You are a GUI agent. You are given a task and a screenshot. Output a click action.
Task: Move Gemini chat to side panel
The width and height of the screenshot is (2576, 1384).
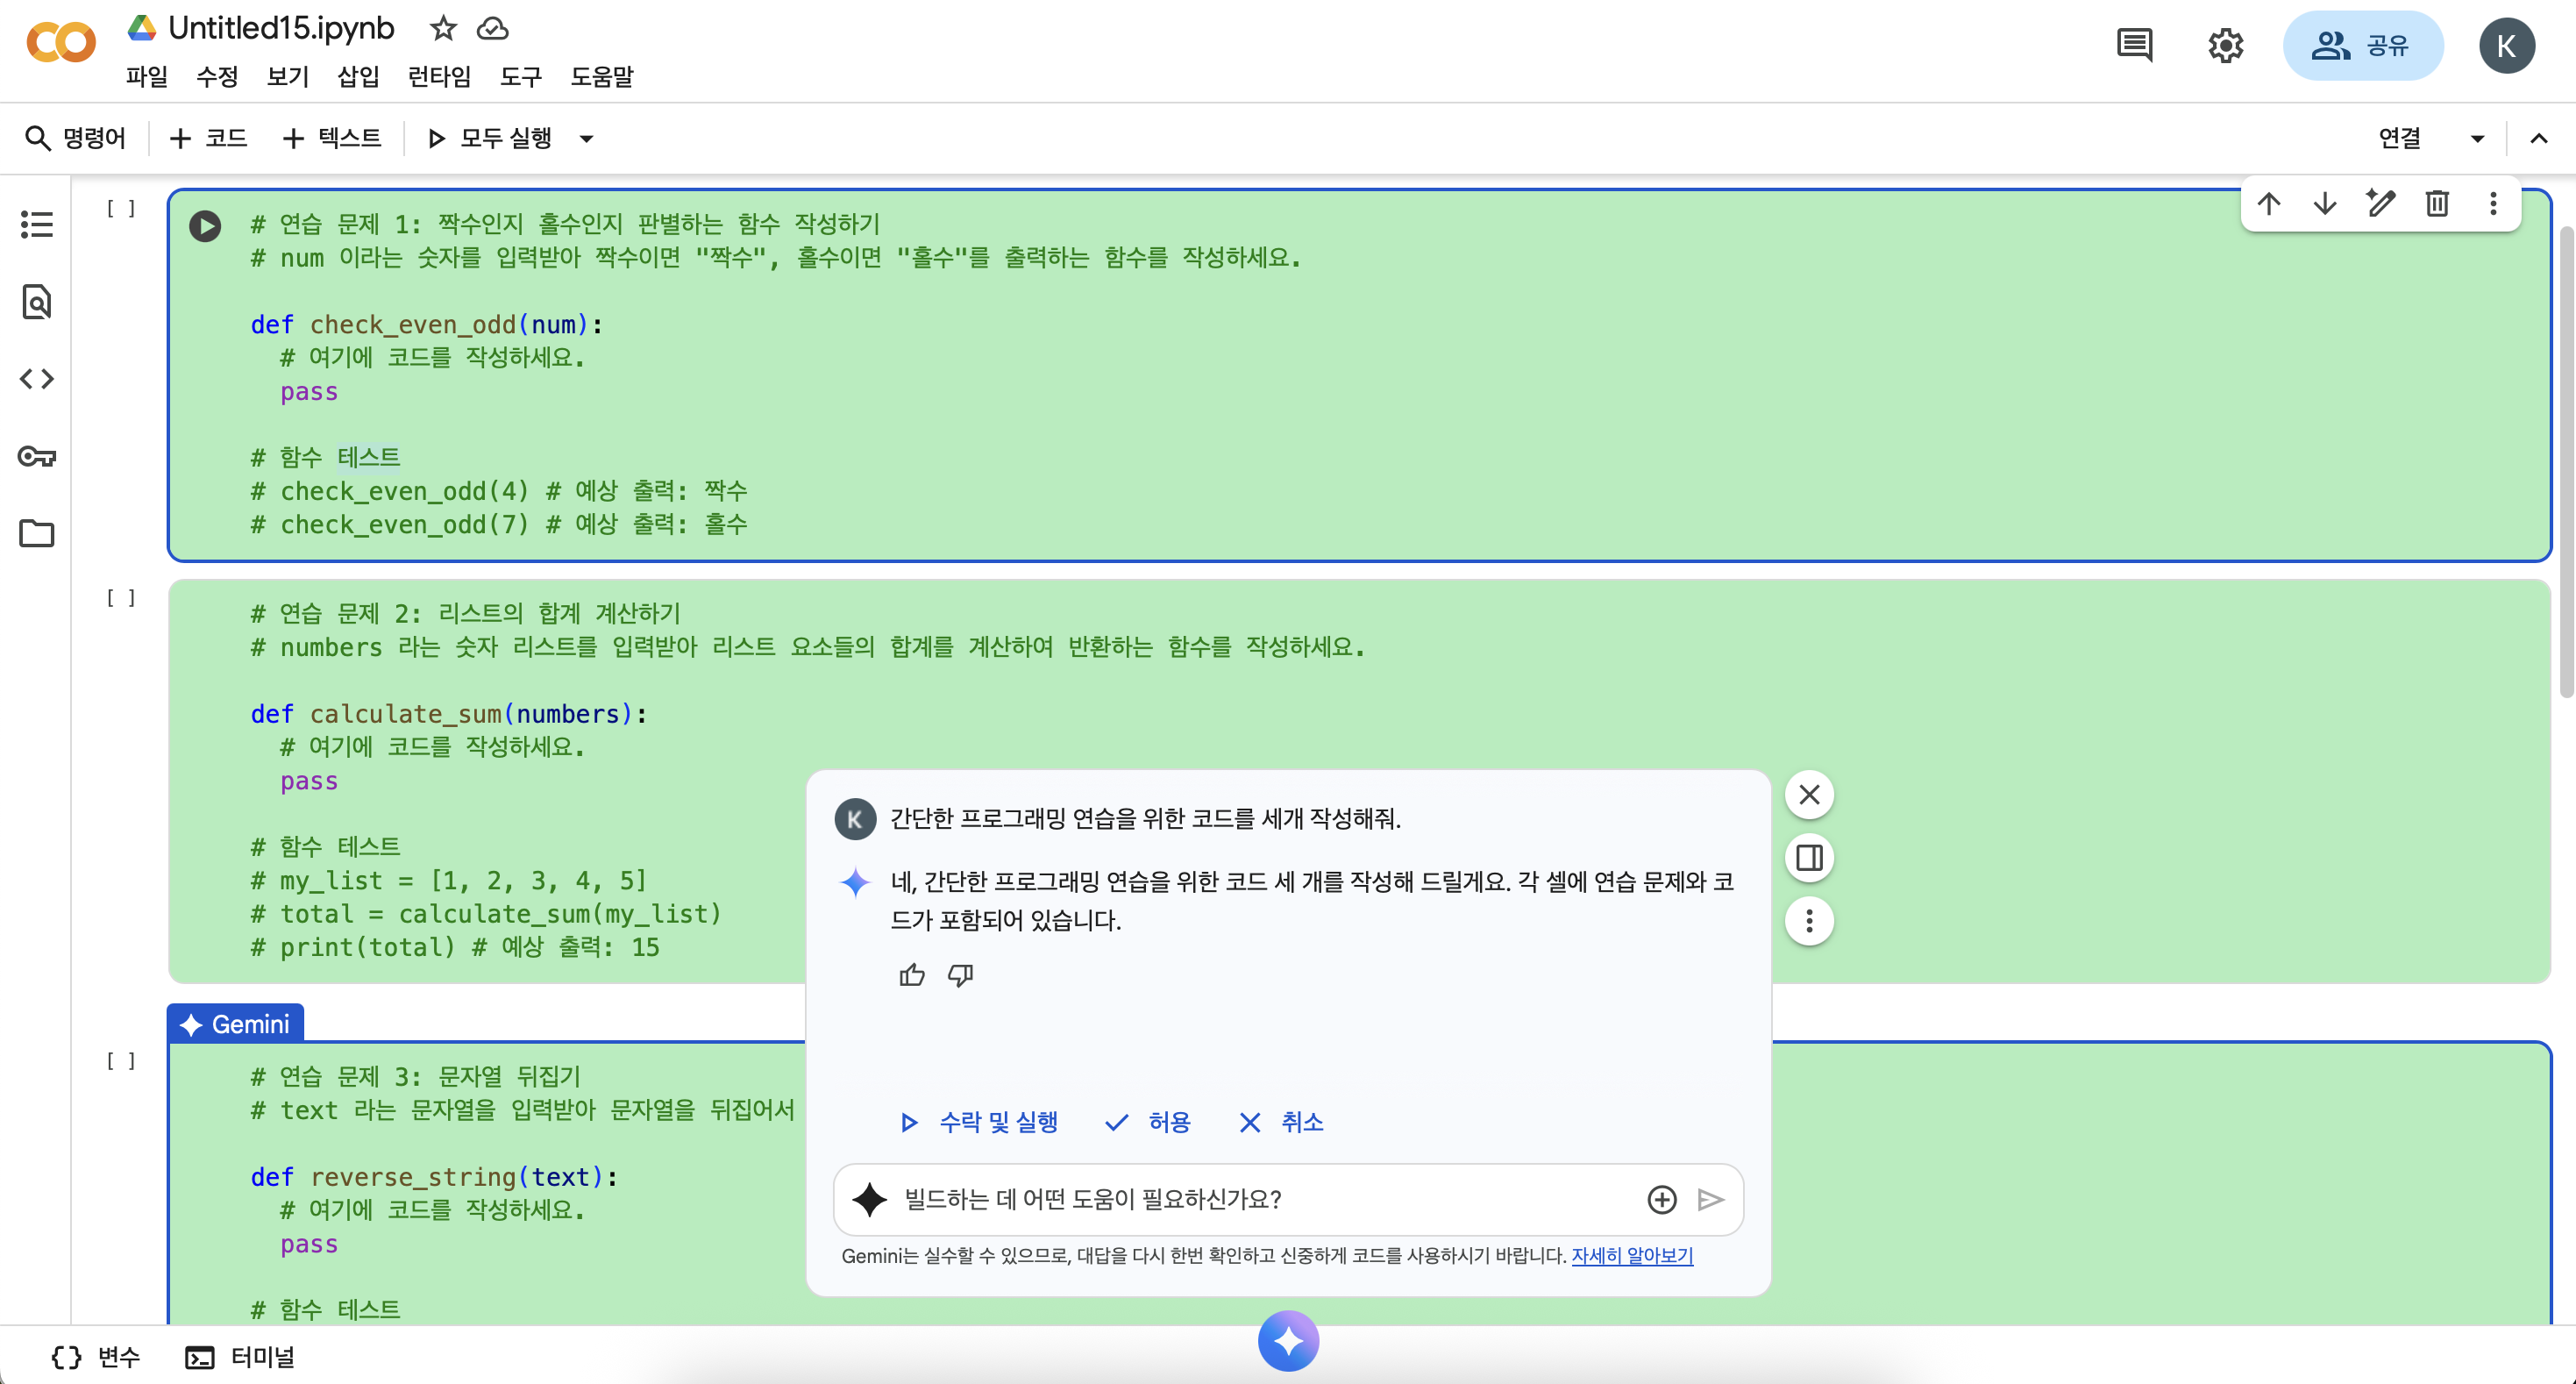1809,858
